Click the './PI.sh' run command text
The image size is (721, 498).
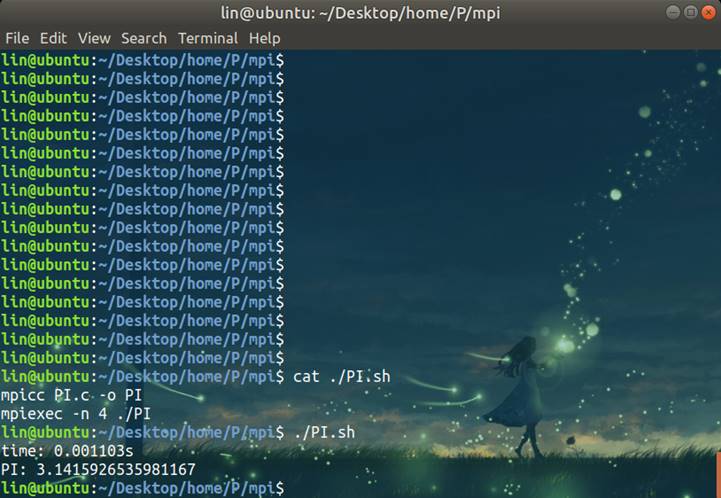click(x=324, y=432)
